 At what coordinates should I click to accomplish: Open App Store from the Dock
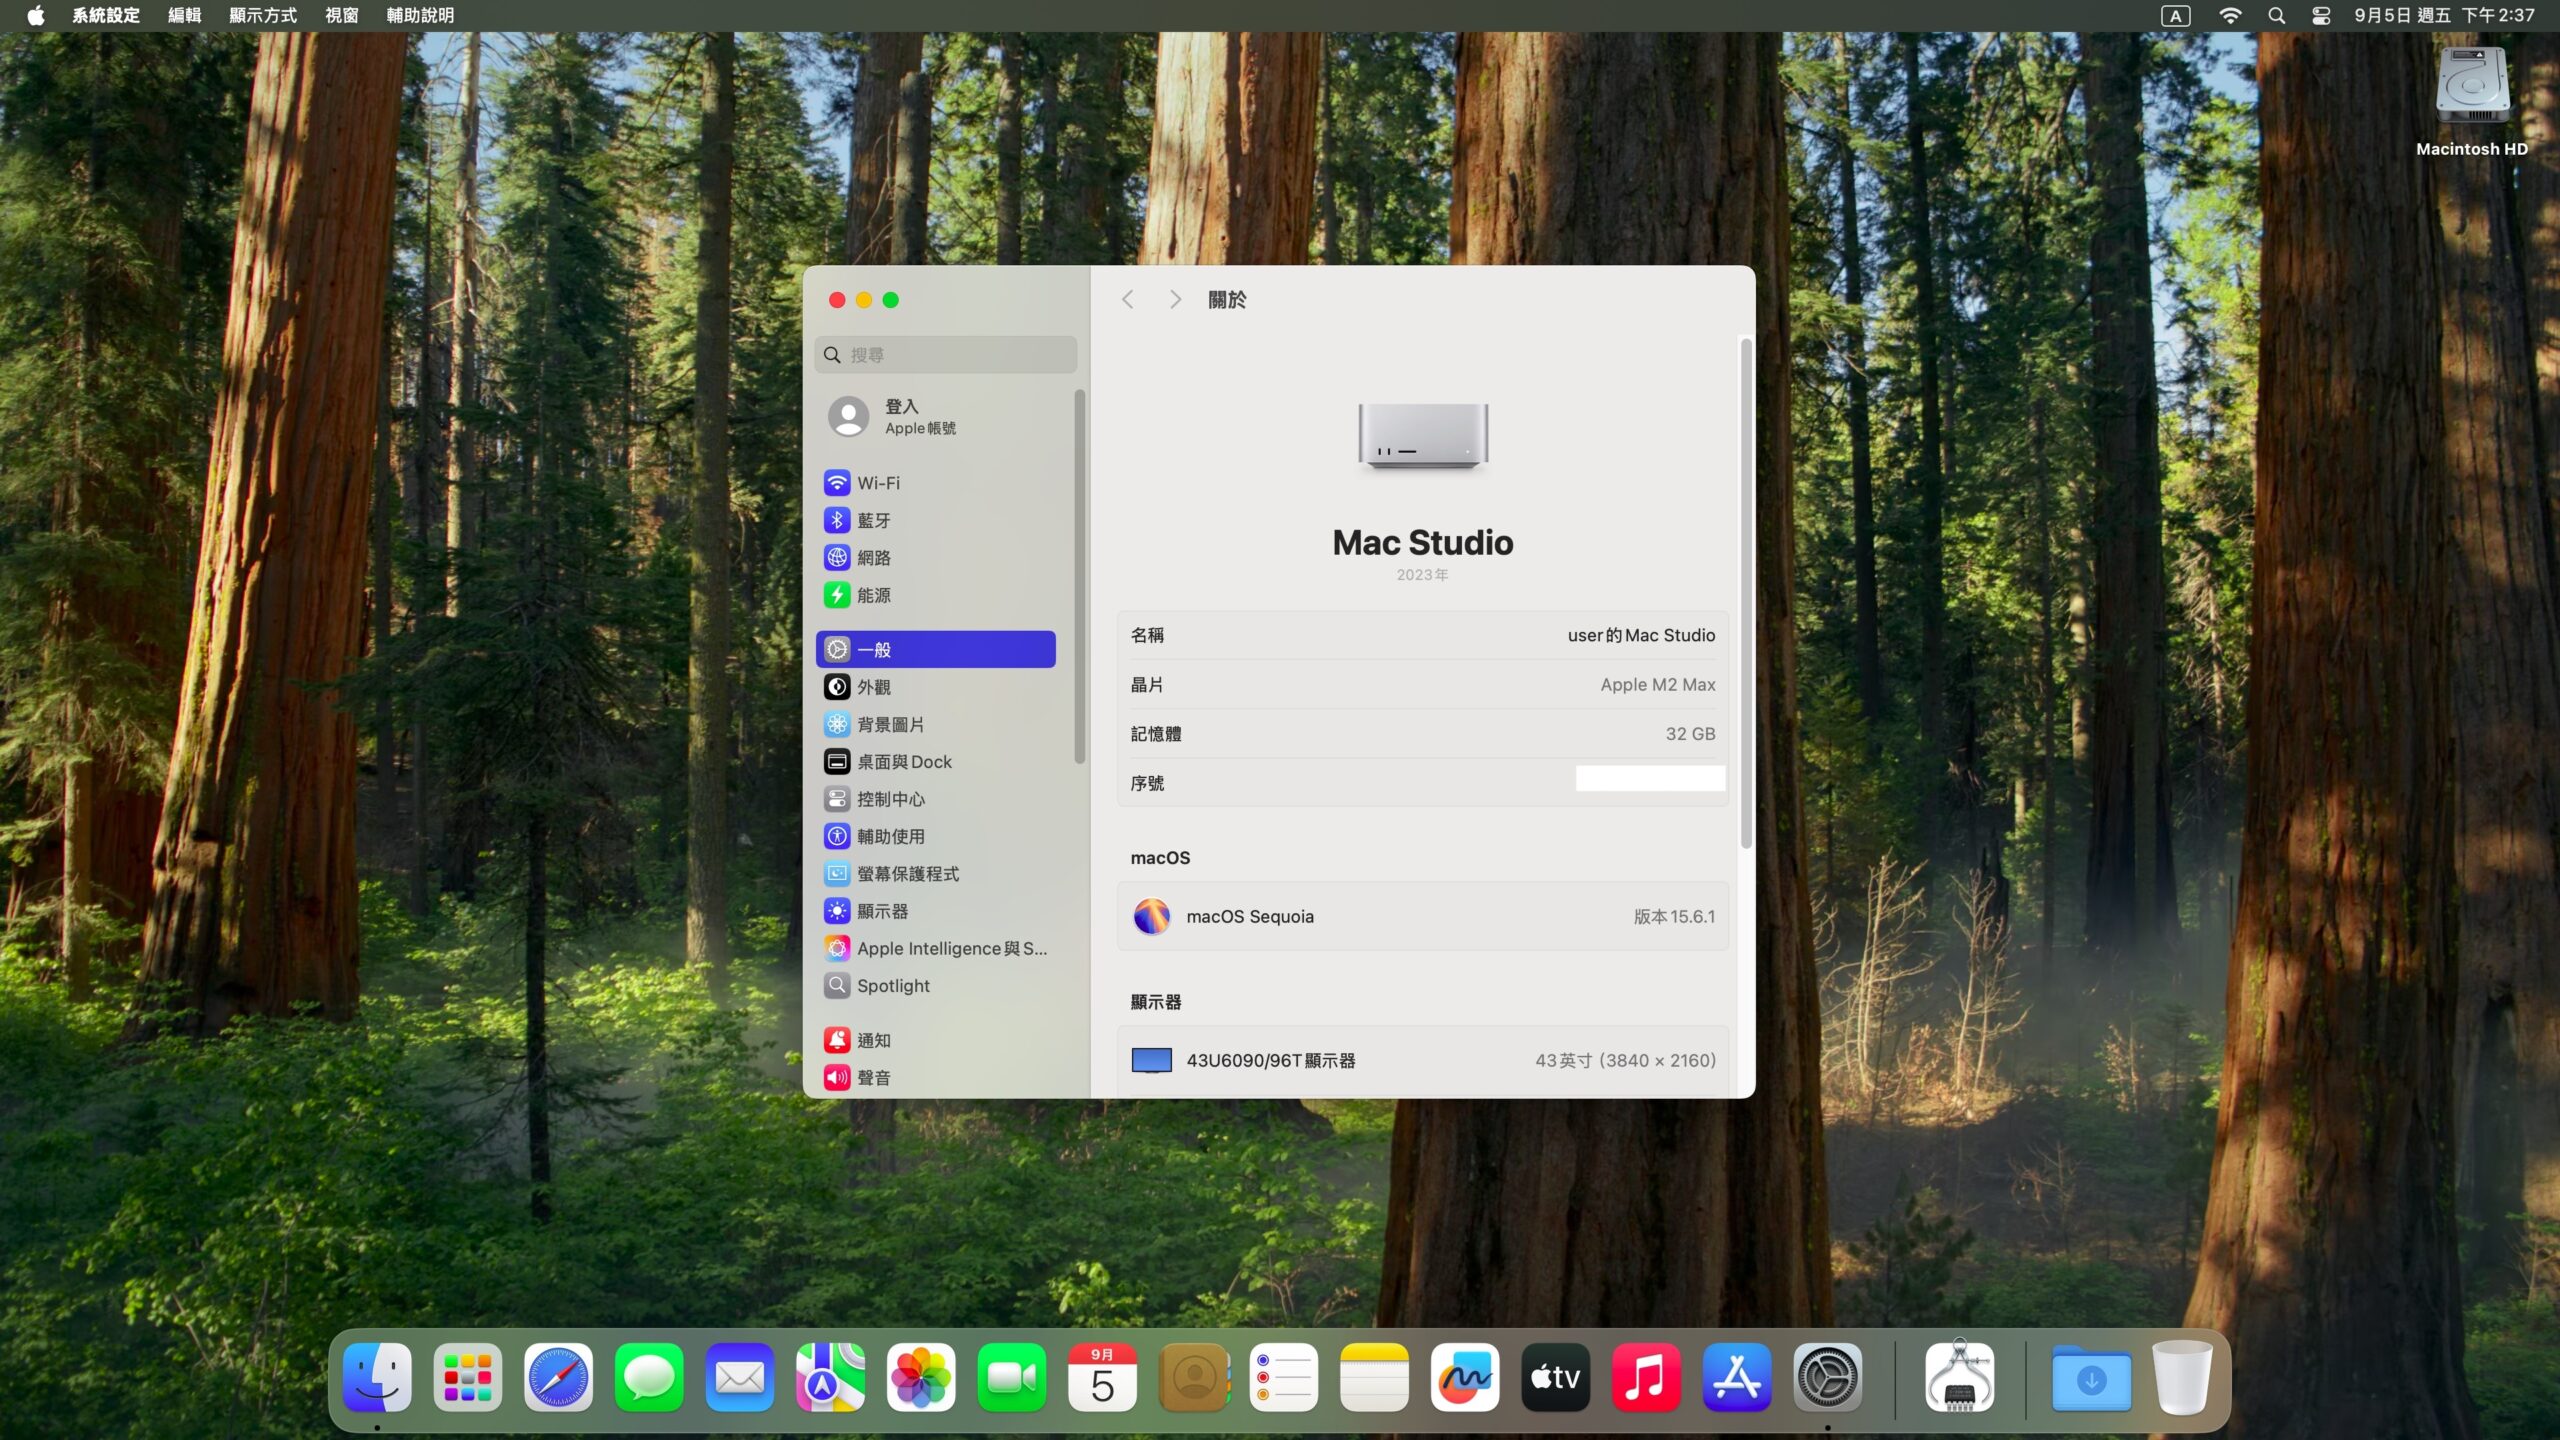[1737, 1378]
